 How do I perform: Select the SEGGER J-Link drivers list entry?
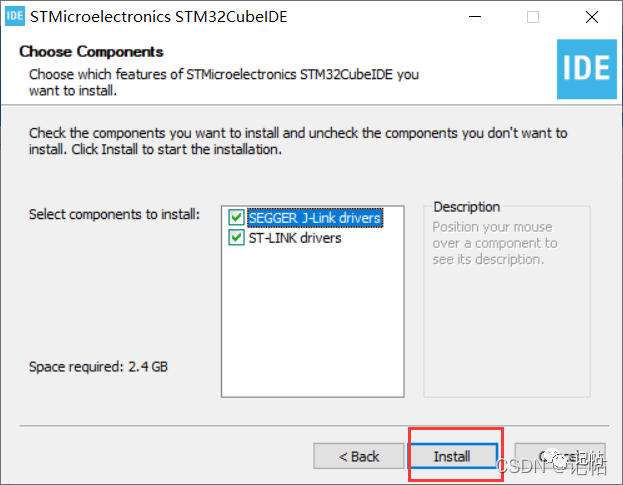[x=315, y=218]
